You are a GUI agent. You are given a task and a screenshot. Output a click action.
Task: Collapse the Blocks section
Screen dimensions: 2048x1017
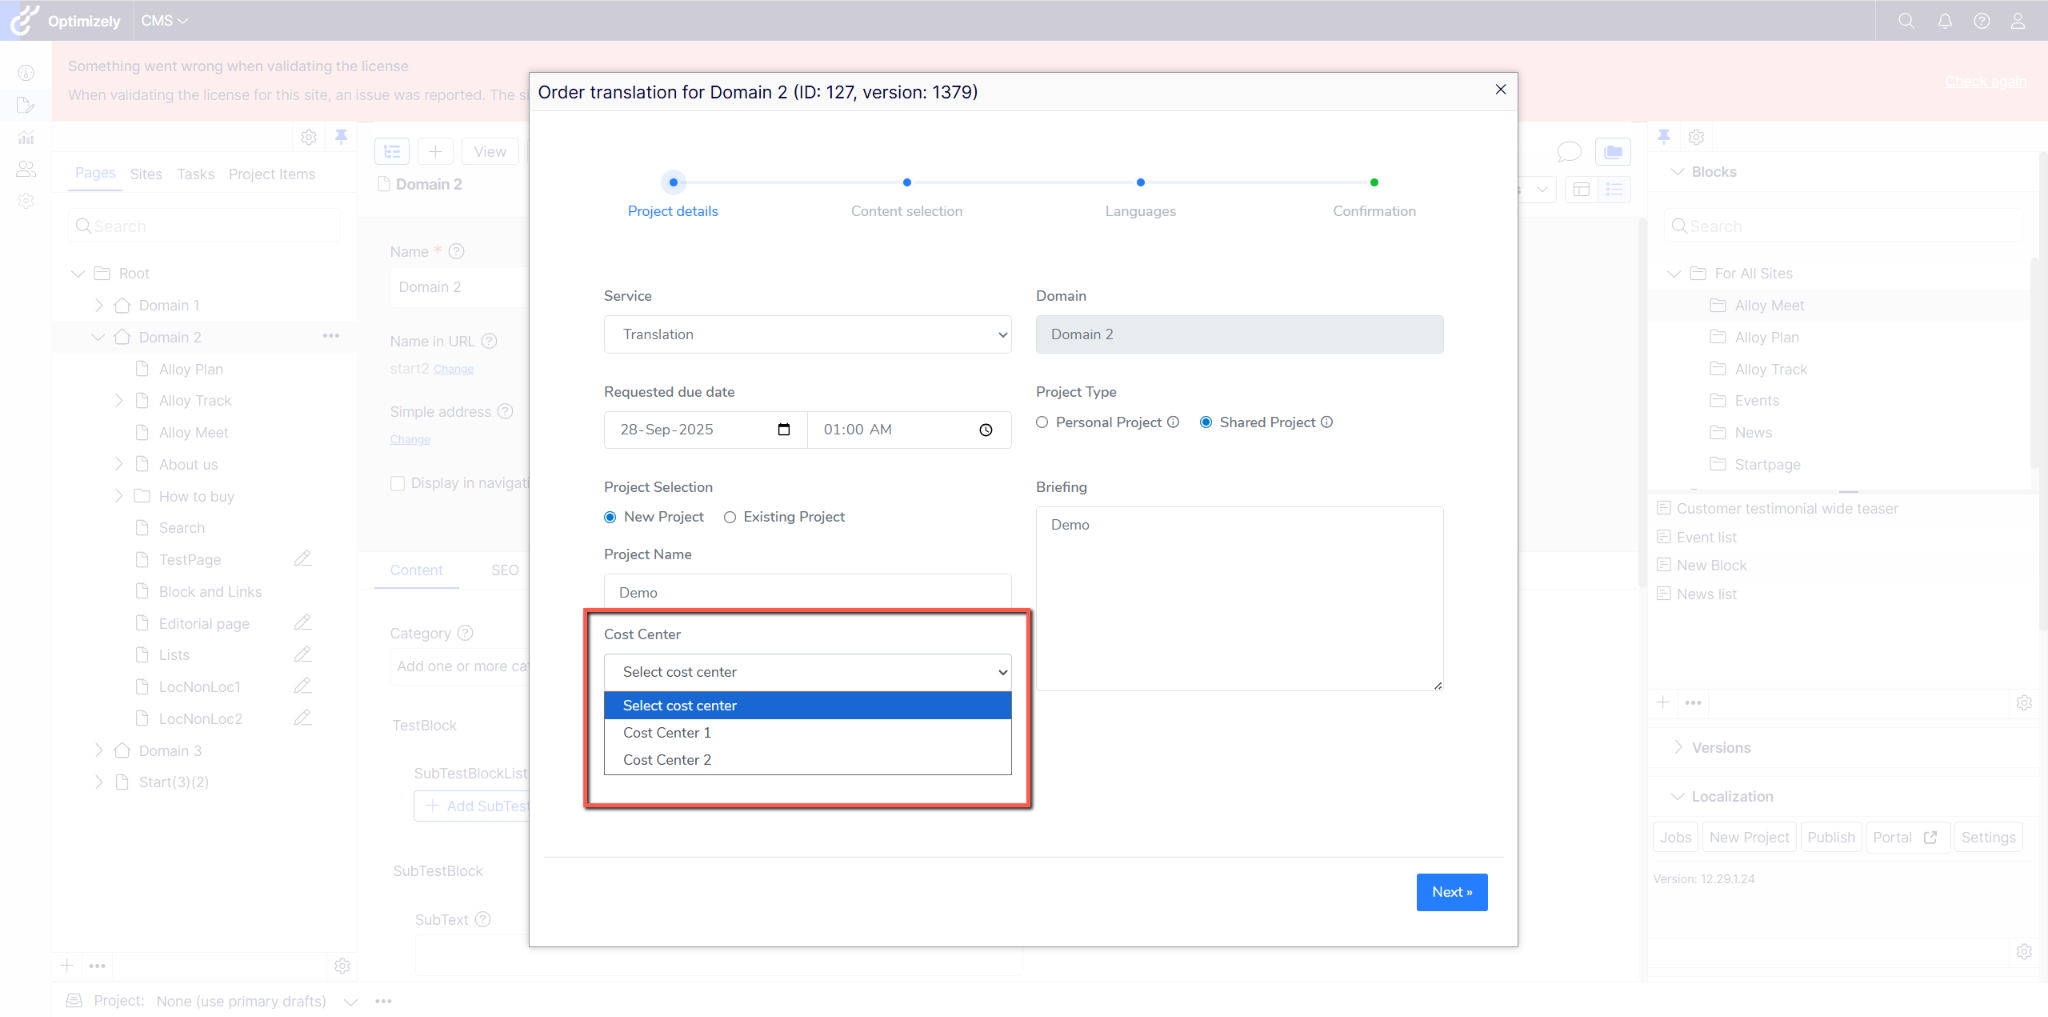click(x=1678, y=172)
